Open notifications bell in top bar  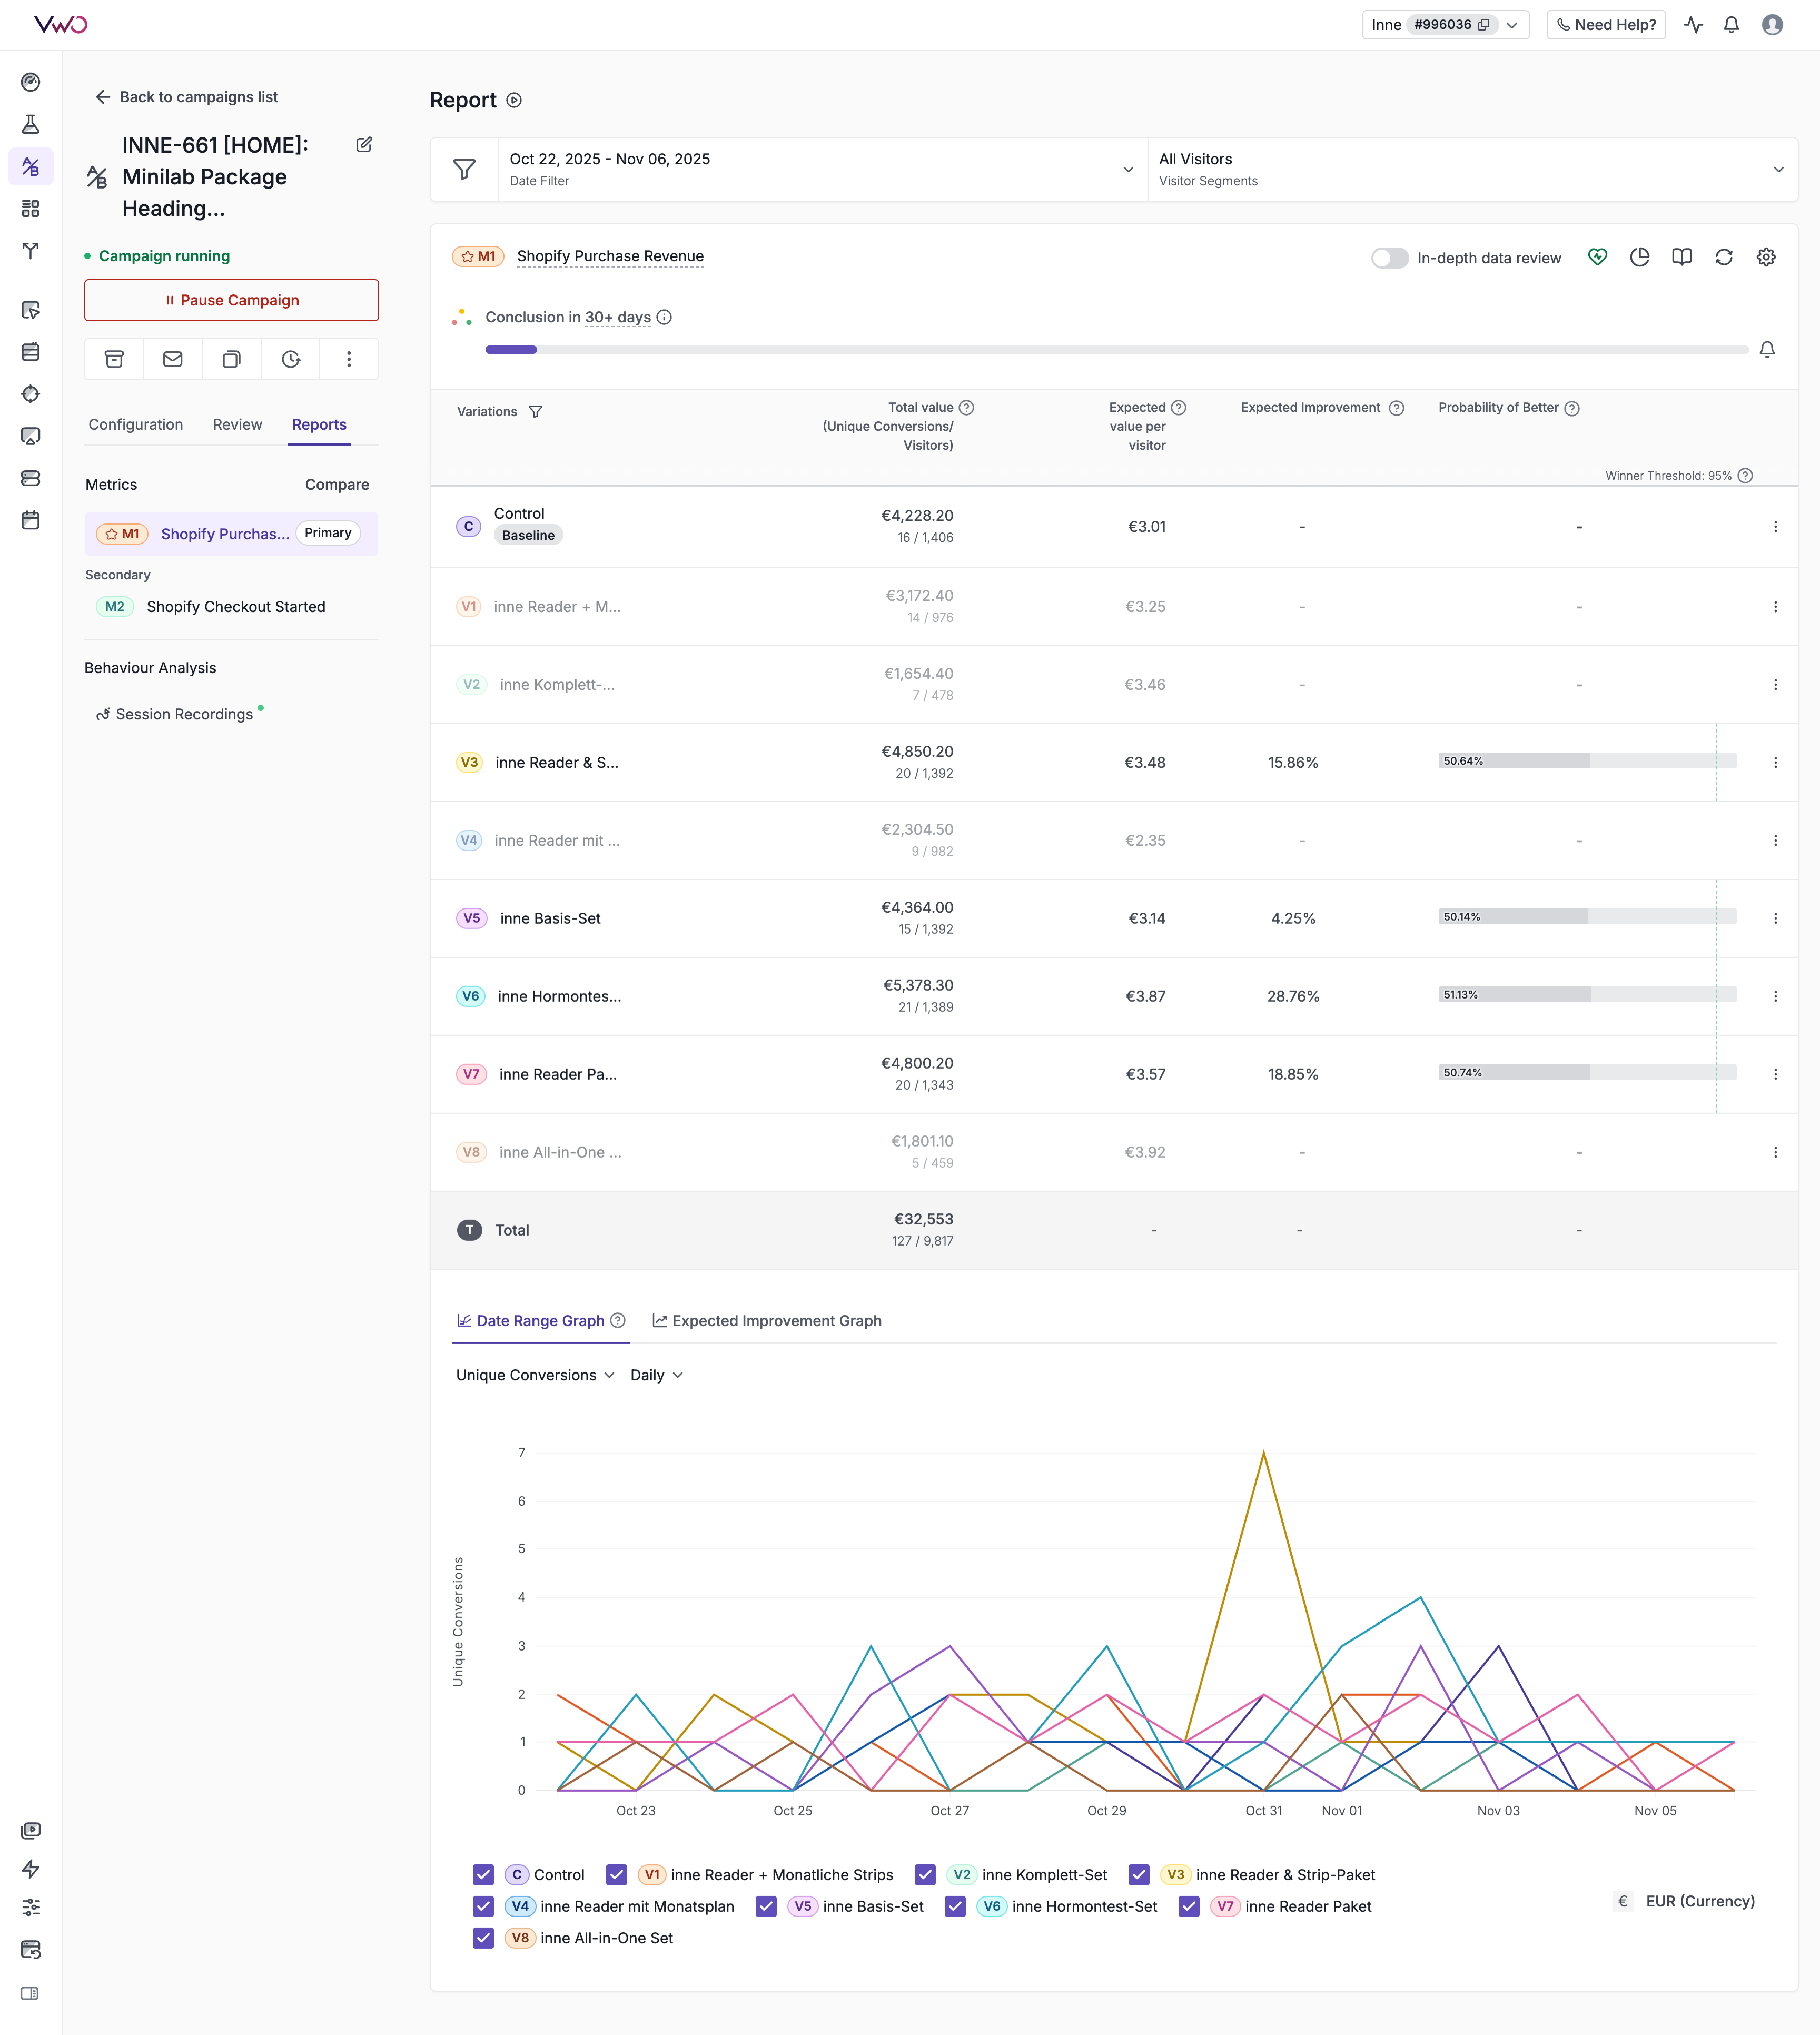point(1731,25)
